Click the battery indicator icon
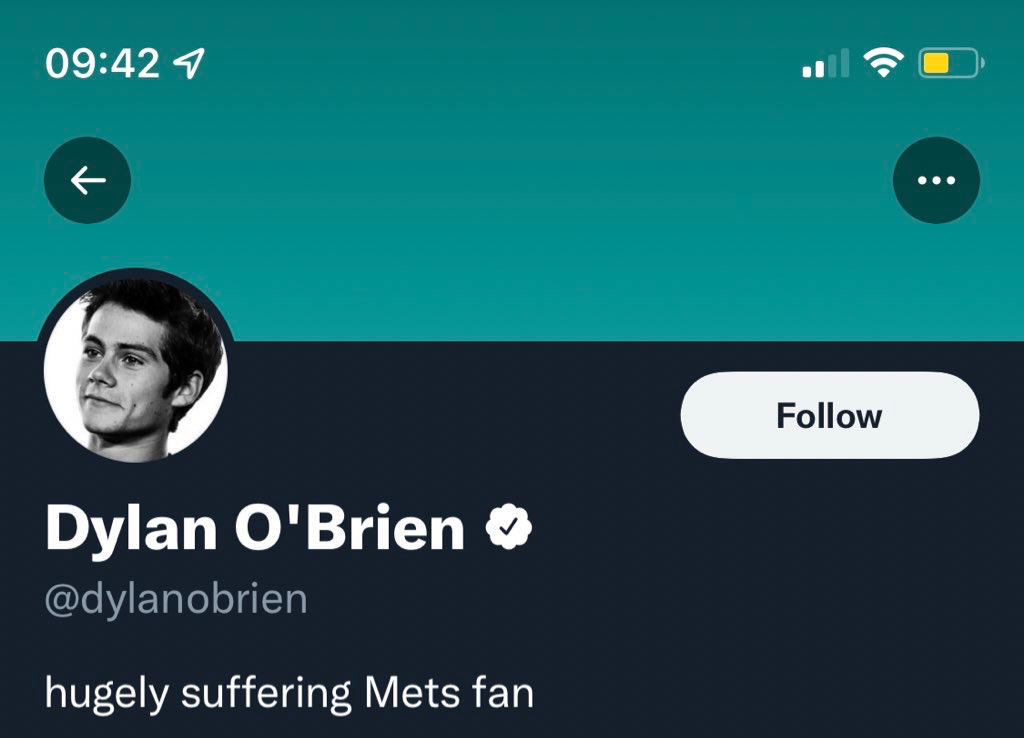 tap(951, 65)
